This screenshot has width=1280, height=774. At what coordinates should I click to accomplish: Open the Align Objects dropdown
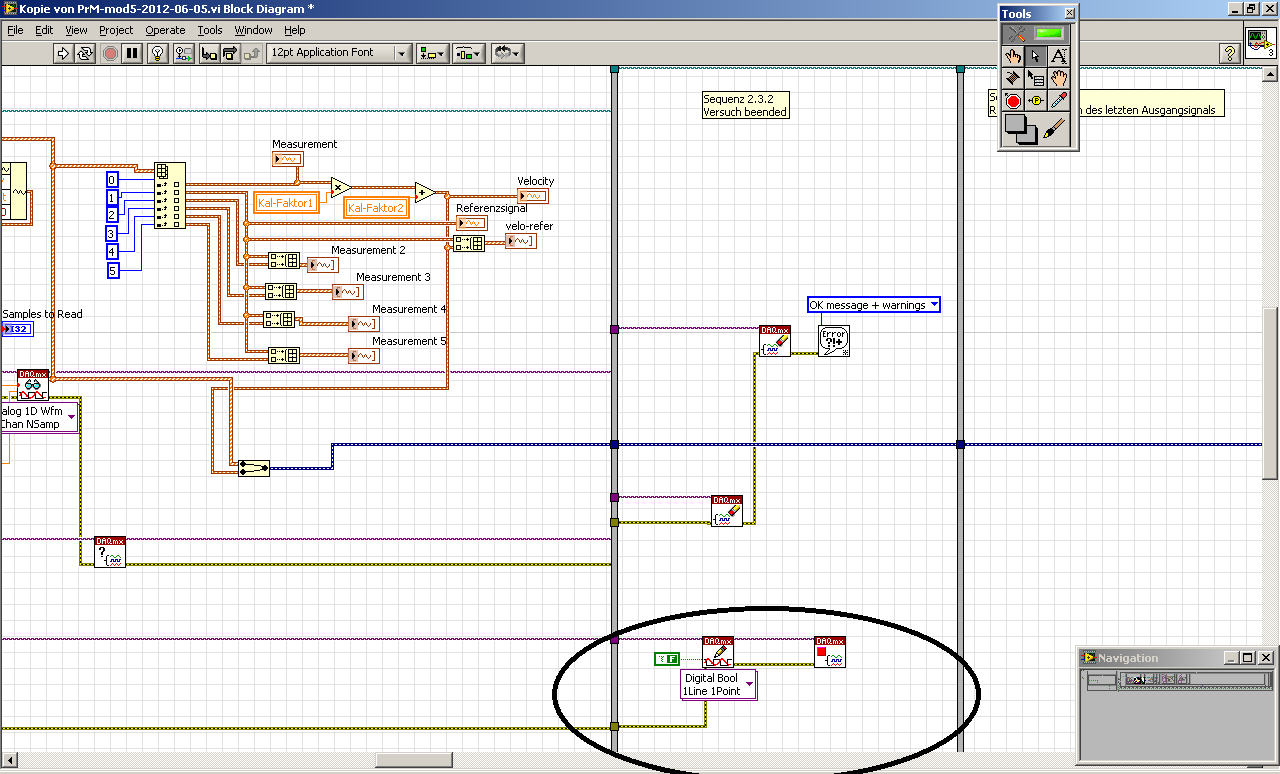pos(433,53)
